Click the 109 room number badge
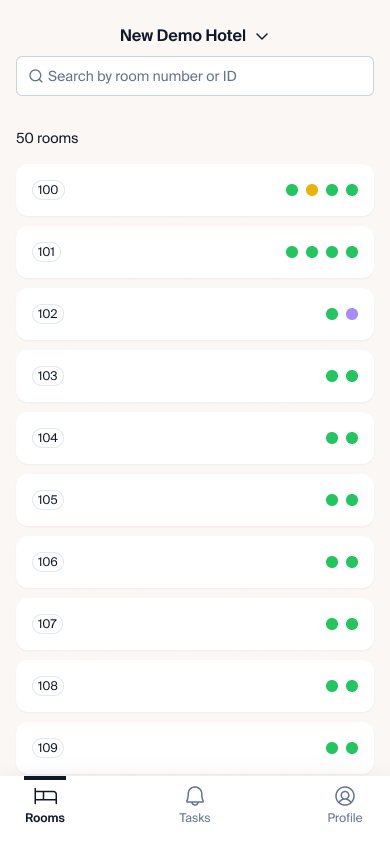 click(48, 748)
